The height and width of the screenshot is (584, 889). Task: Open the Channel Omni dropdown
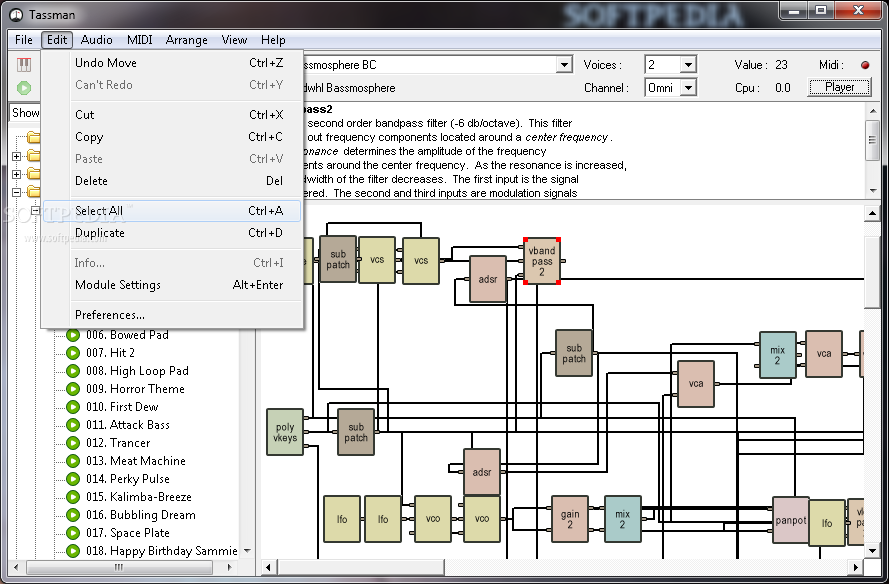tap(688, 88)
